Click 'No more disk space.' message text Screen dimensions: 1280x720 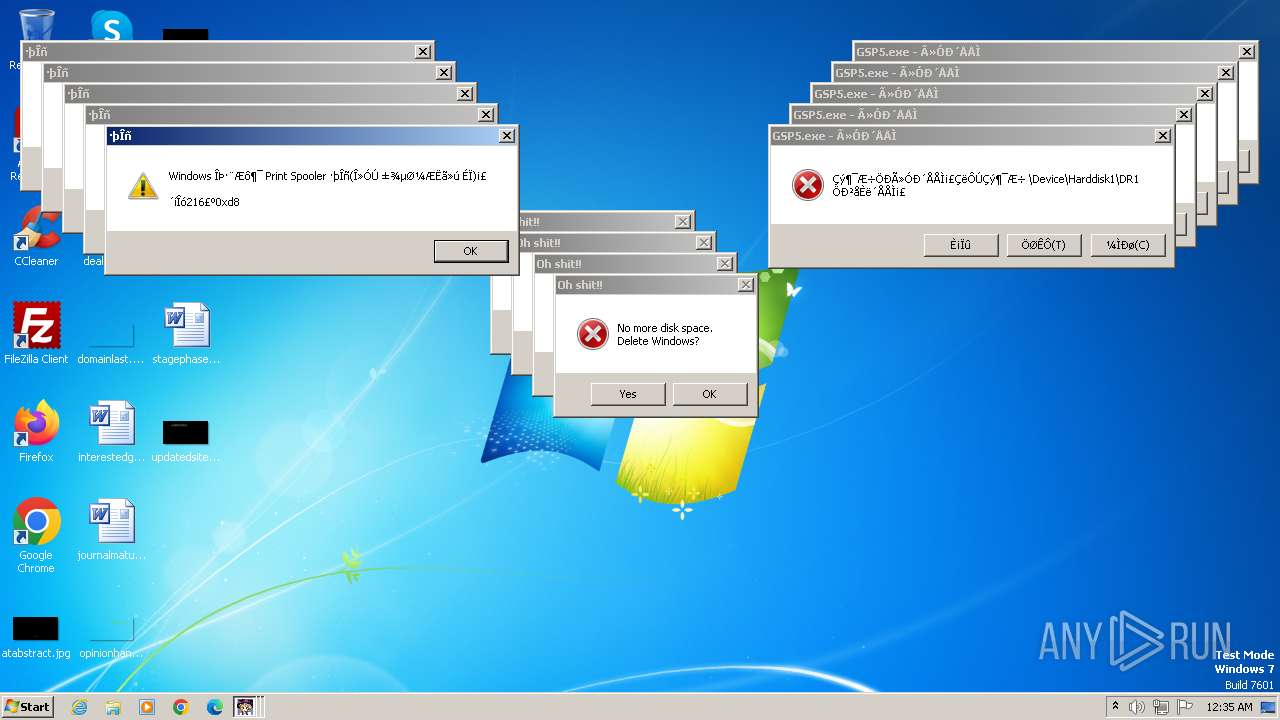click(x=664, y=328)
